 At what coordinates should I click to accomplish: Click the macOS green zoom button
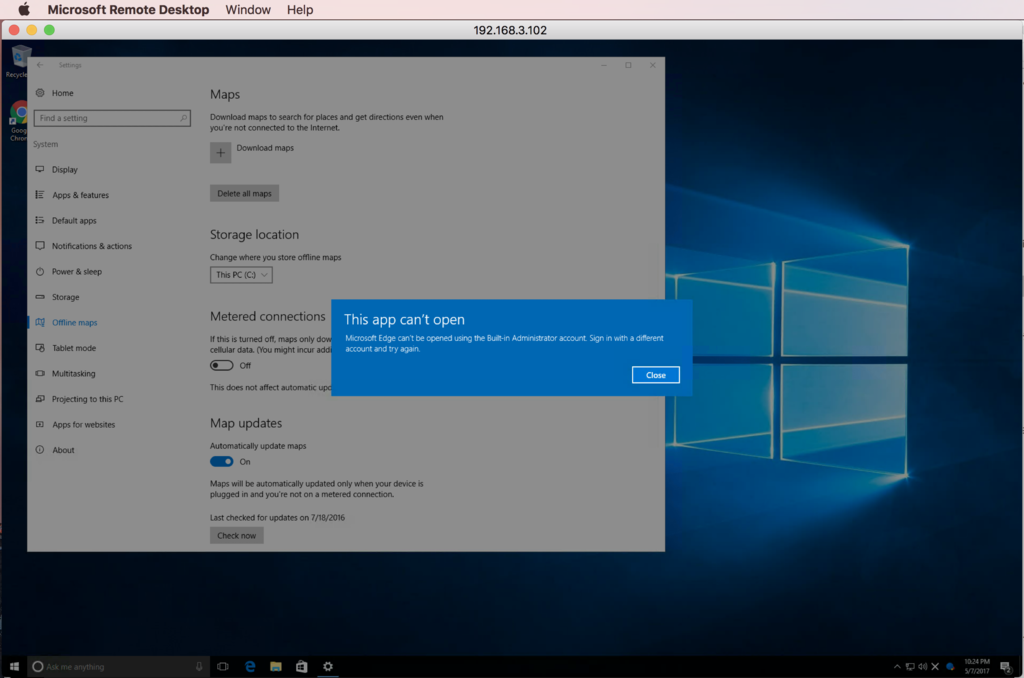(49, 29)
